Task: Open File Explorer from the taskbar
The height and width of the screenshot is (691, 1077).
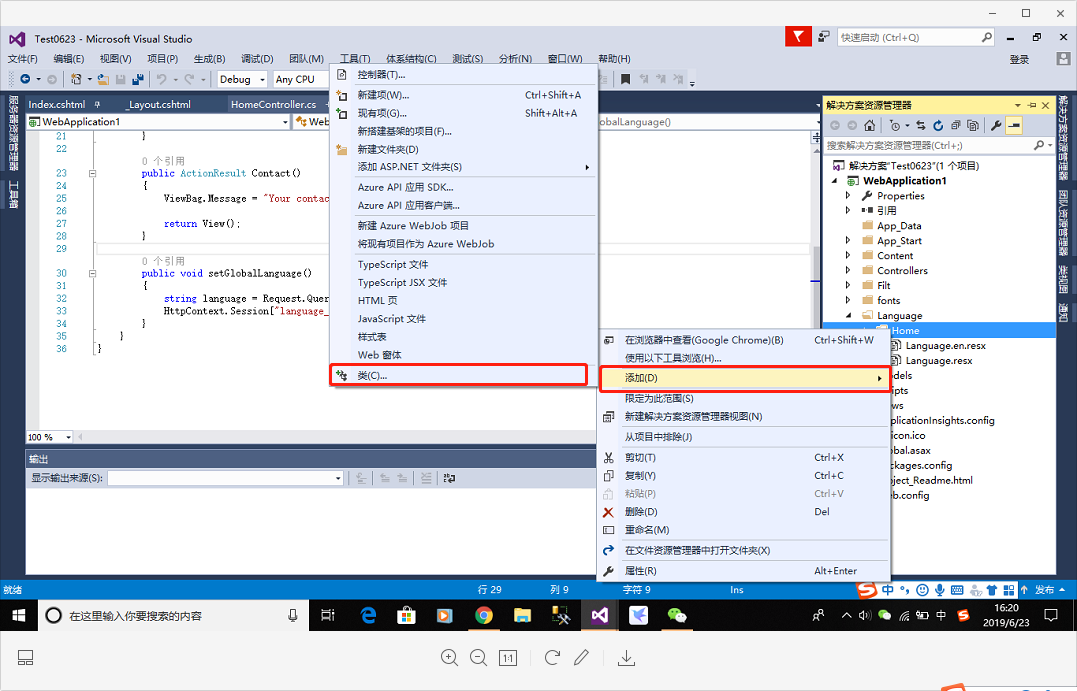Action: pos(523,615)
